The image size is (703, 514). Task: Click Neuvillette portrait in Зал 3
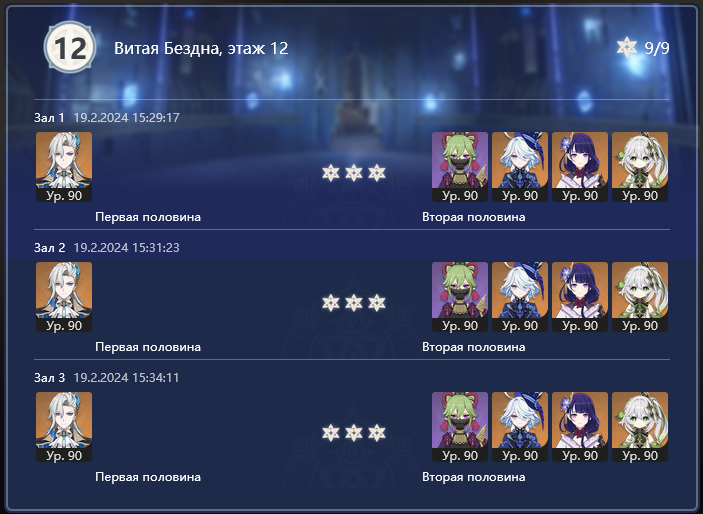click(64, 427)
